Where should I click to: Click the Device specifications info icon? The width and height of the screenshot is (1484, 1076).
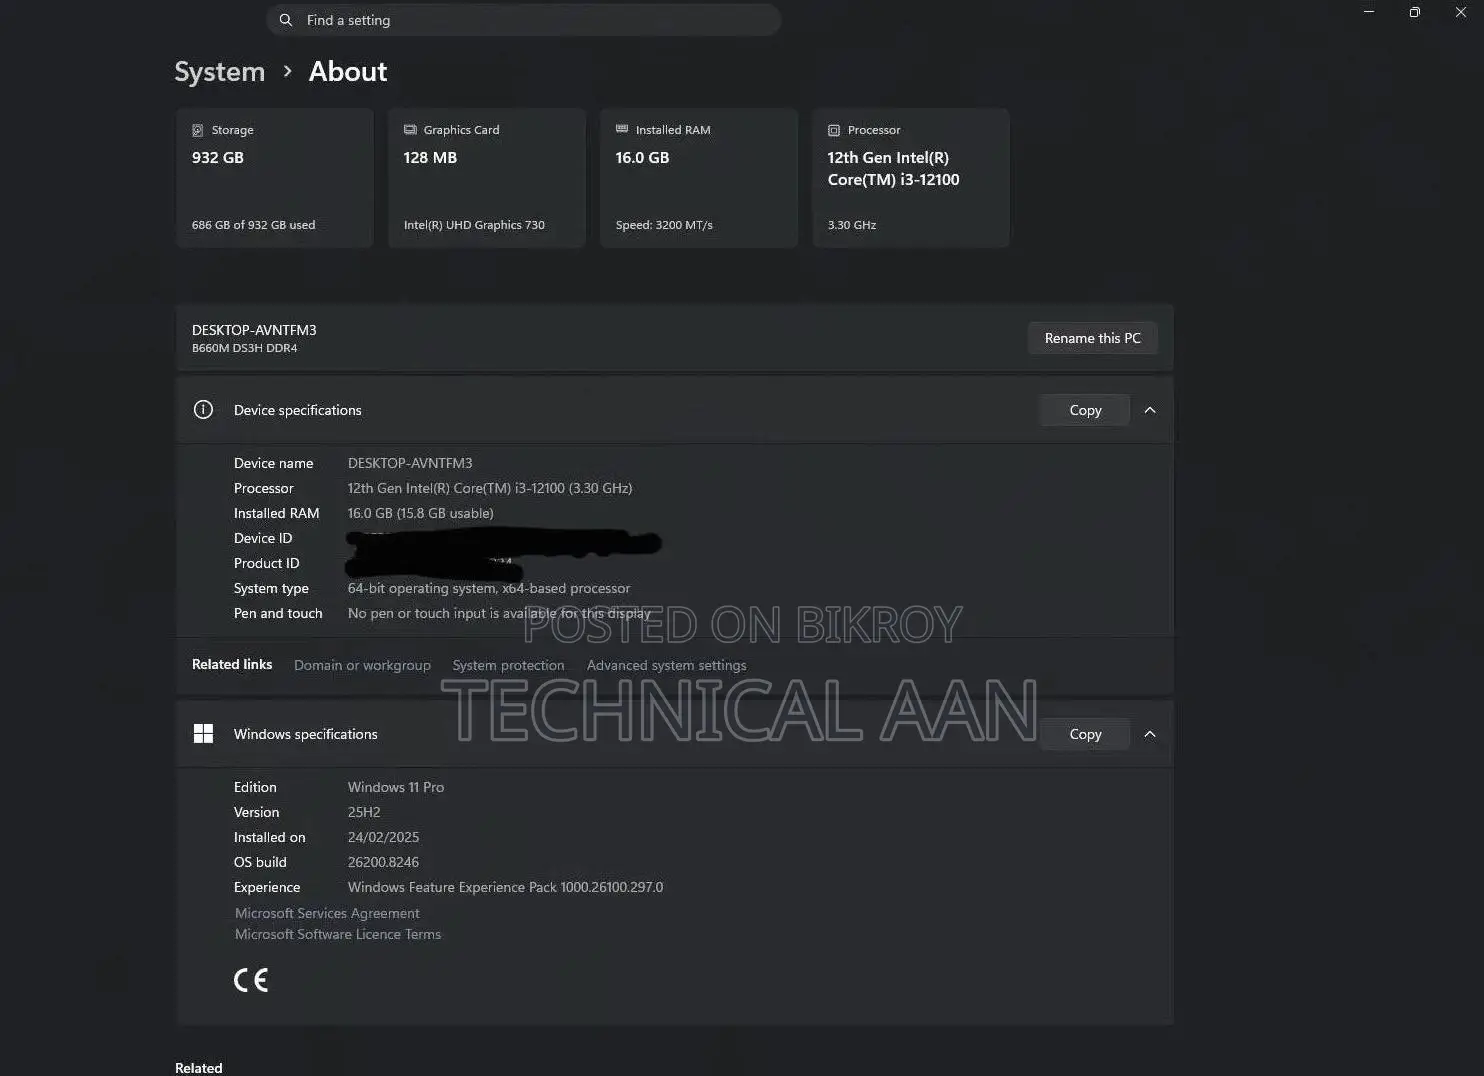click(x=203, y=410)
